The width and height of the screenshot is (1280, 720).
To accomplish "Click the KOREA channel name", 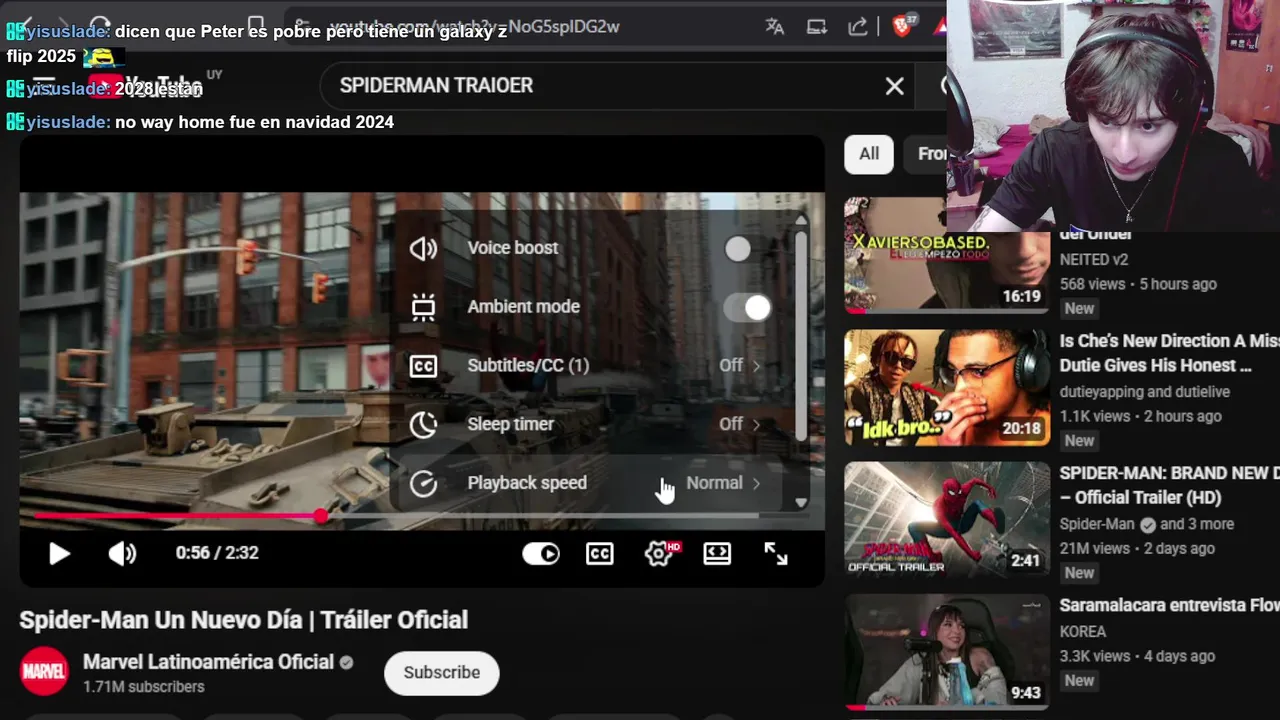I will tap(1083, 632).
